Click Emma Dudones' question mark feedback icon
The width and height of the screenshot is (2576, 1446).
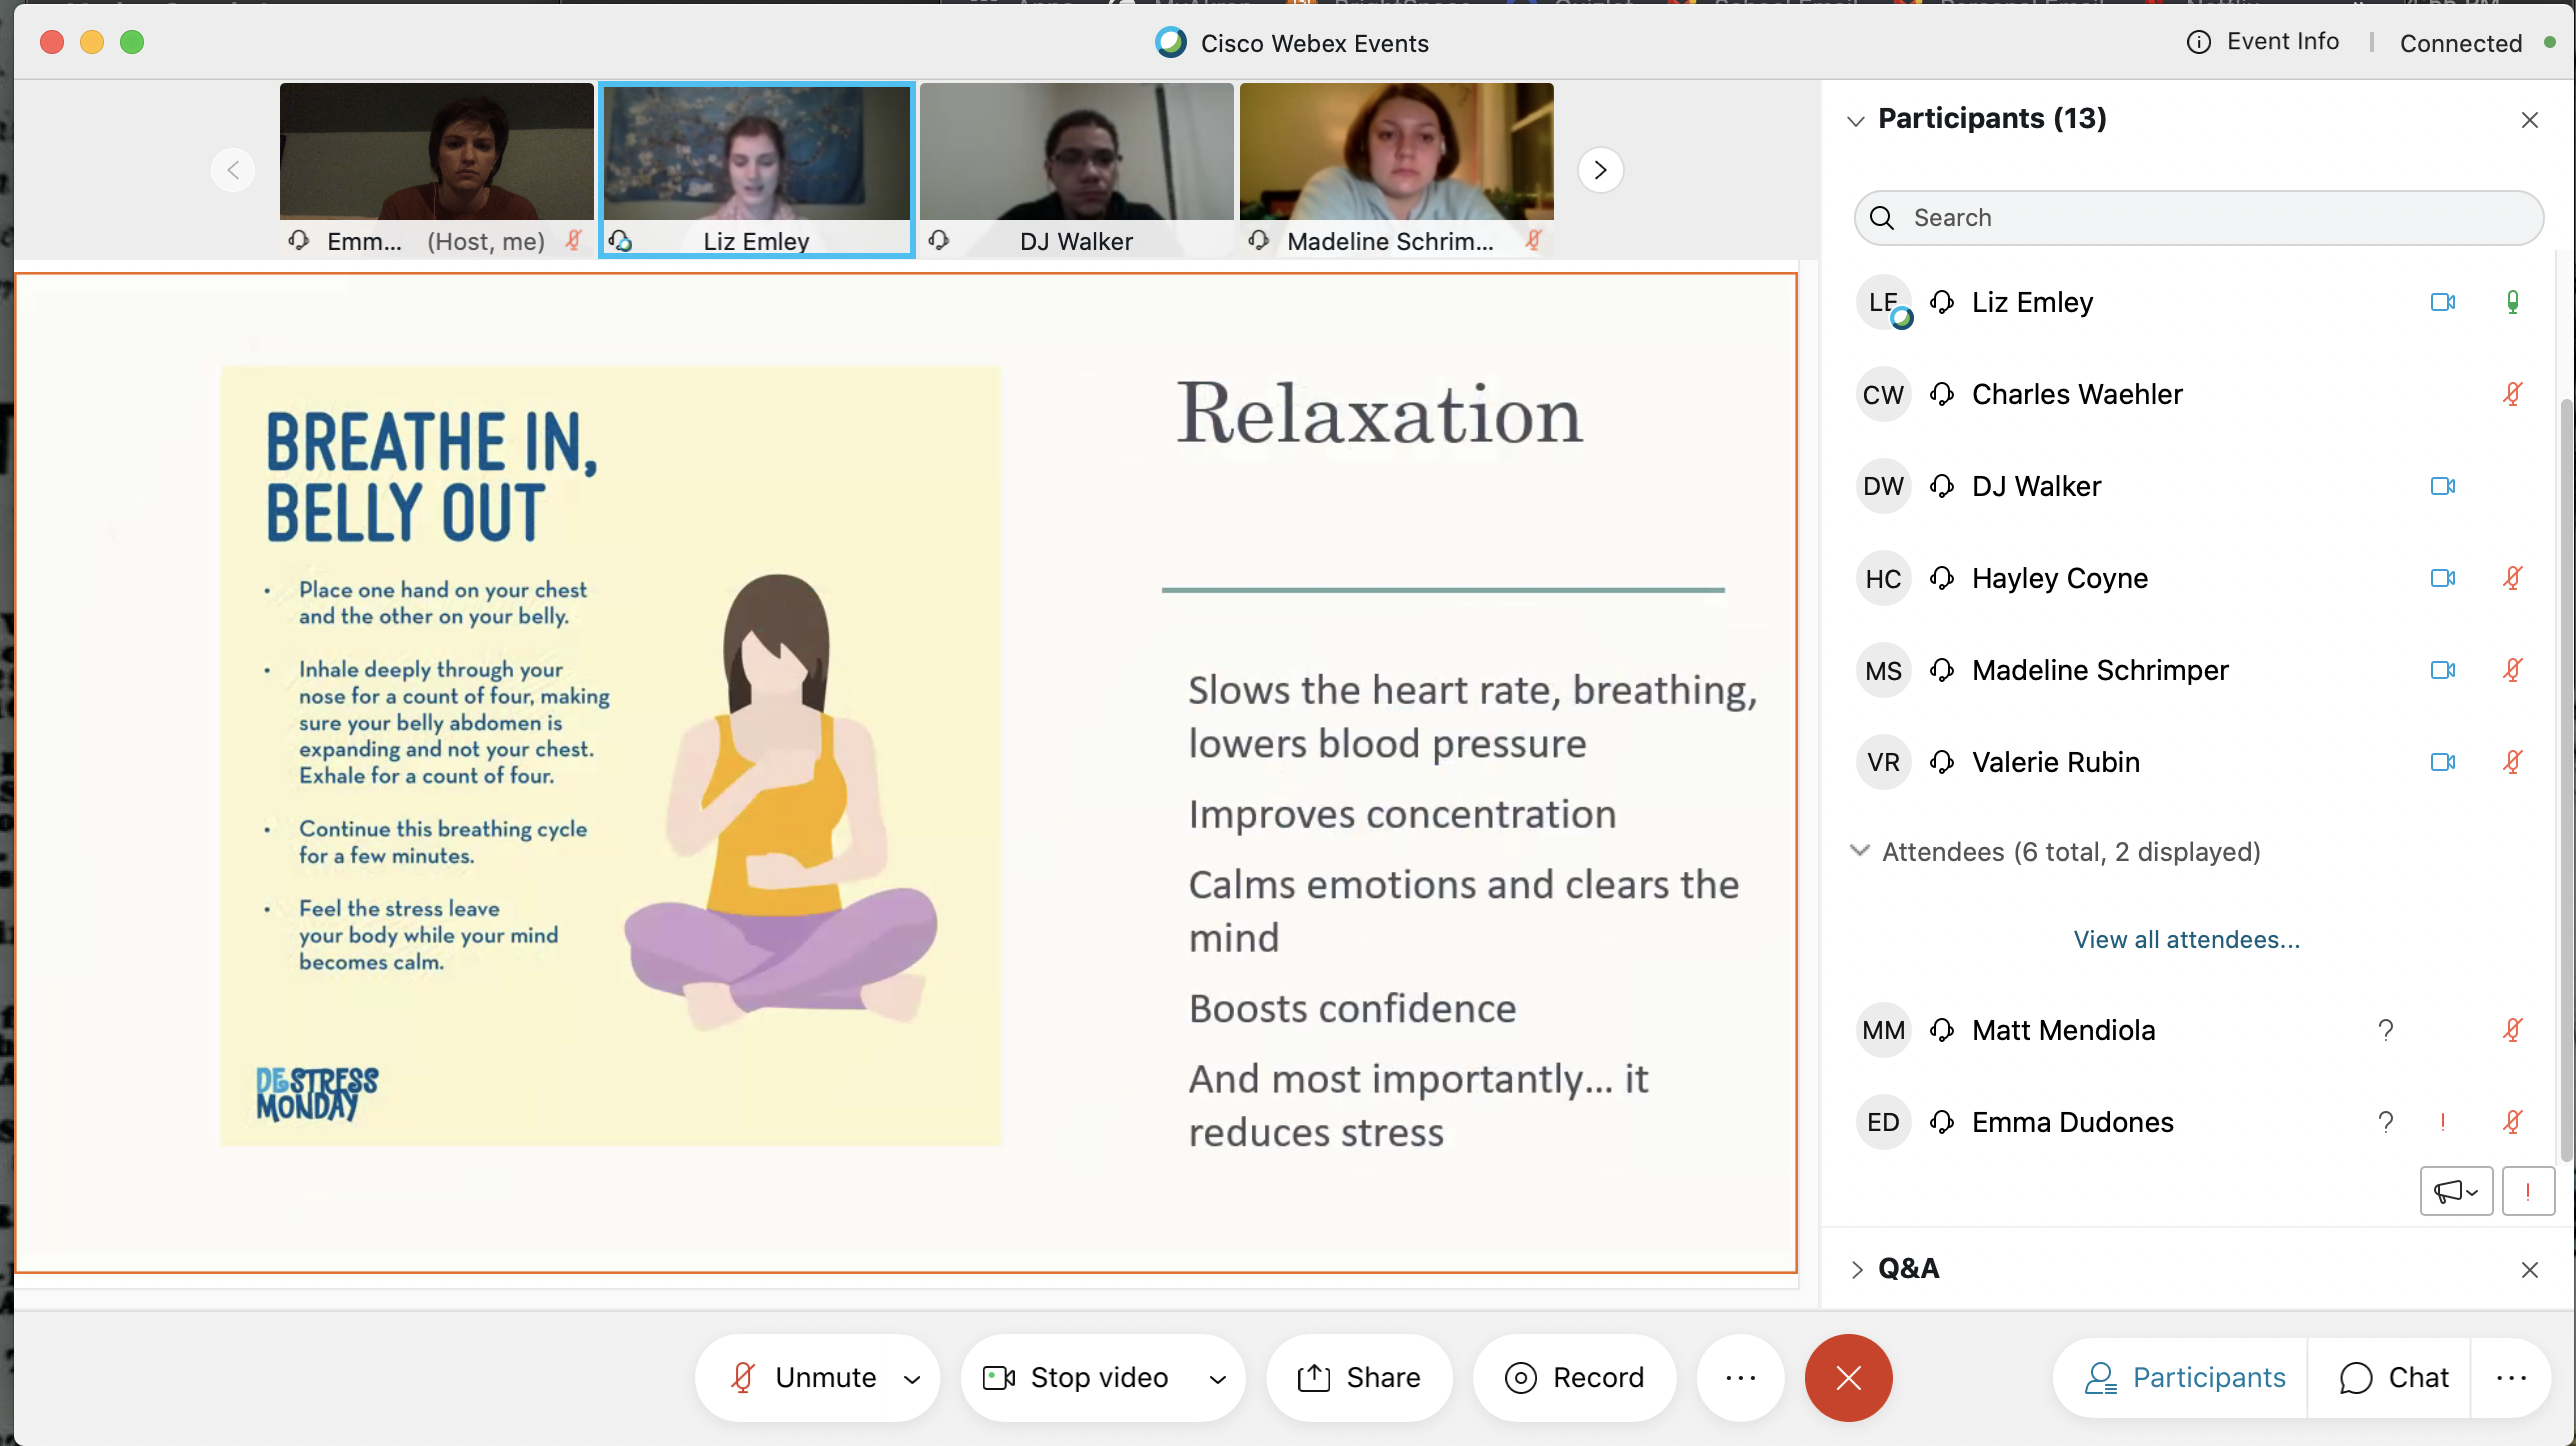pyautogui.click(x=2386, y=1122)
